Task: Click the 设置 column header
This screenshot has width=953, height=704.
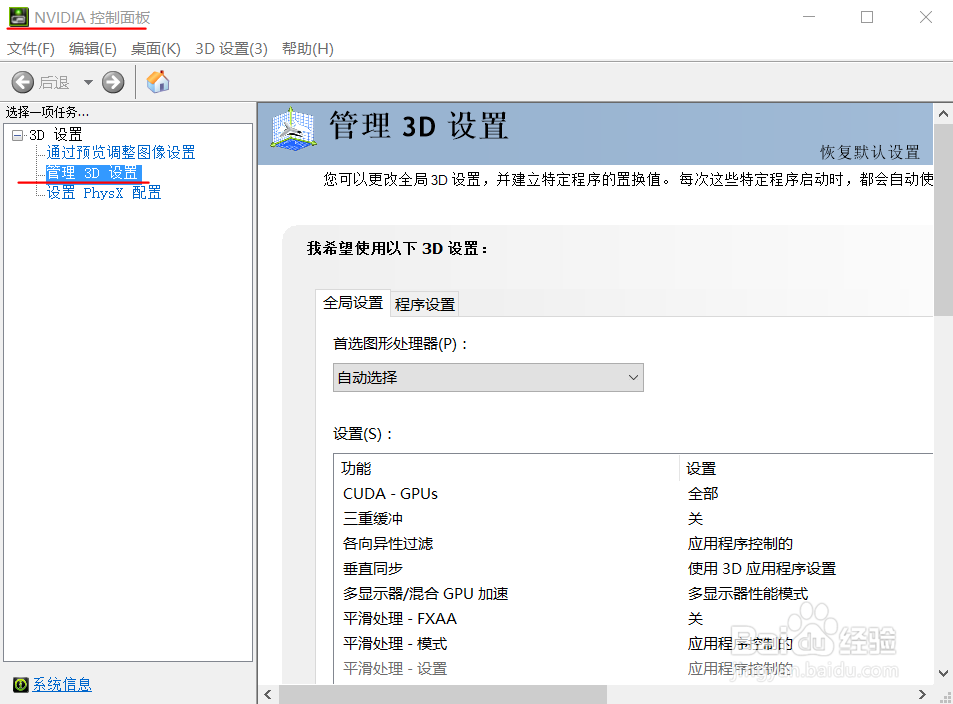Action: click(806, 468)
